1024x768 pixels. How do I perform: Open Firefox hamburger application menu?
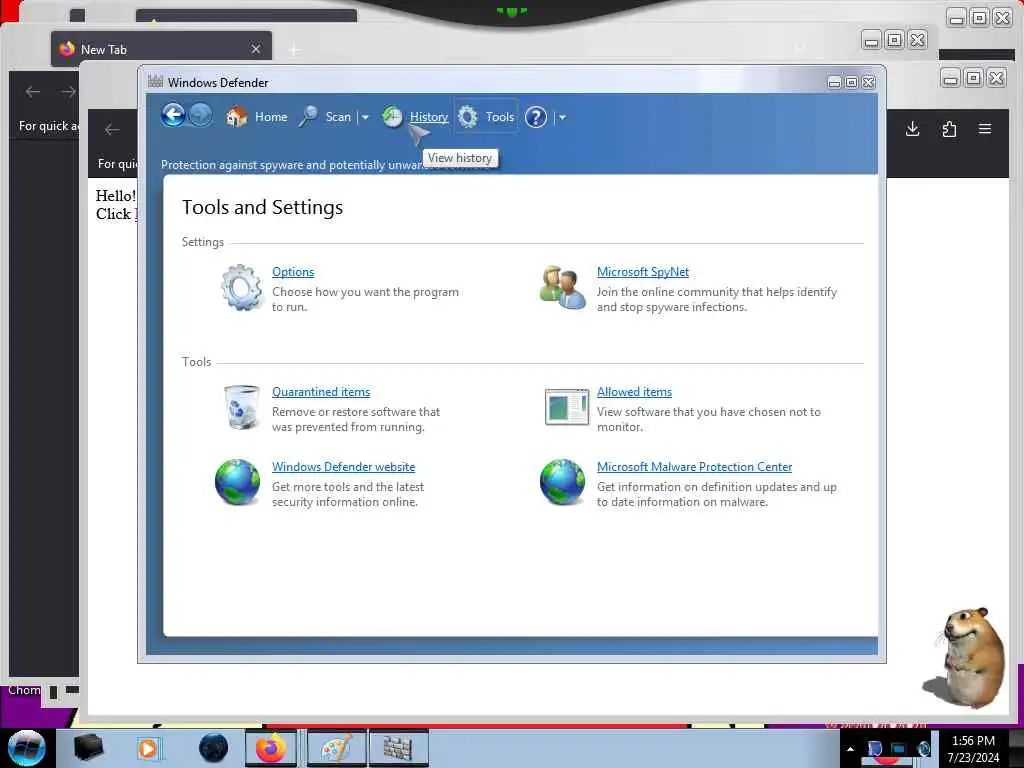click(985, 129)
